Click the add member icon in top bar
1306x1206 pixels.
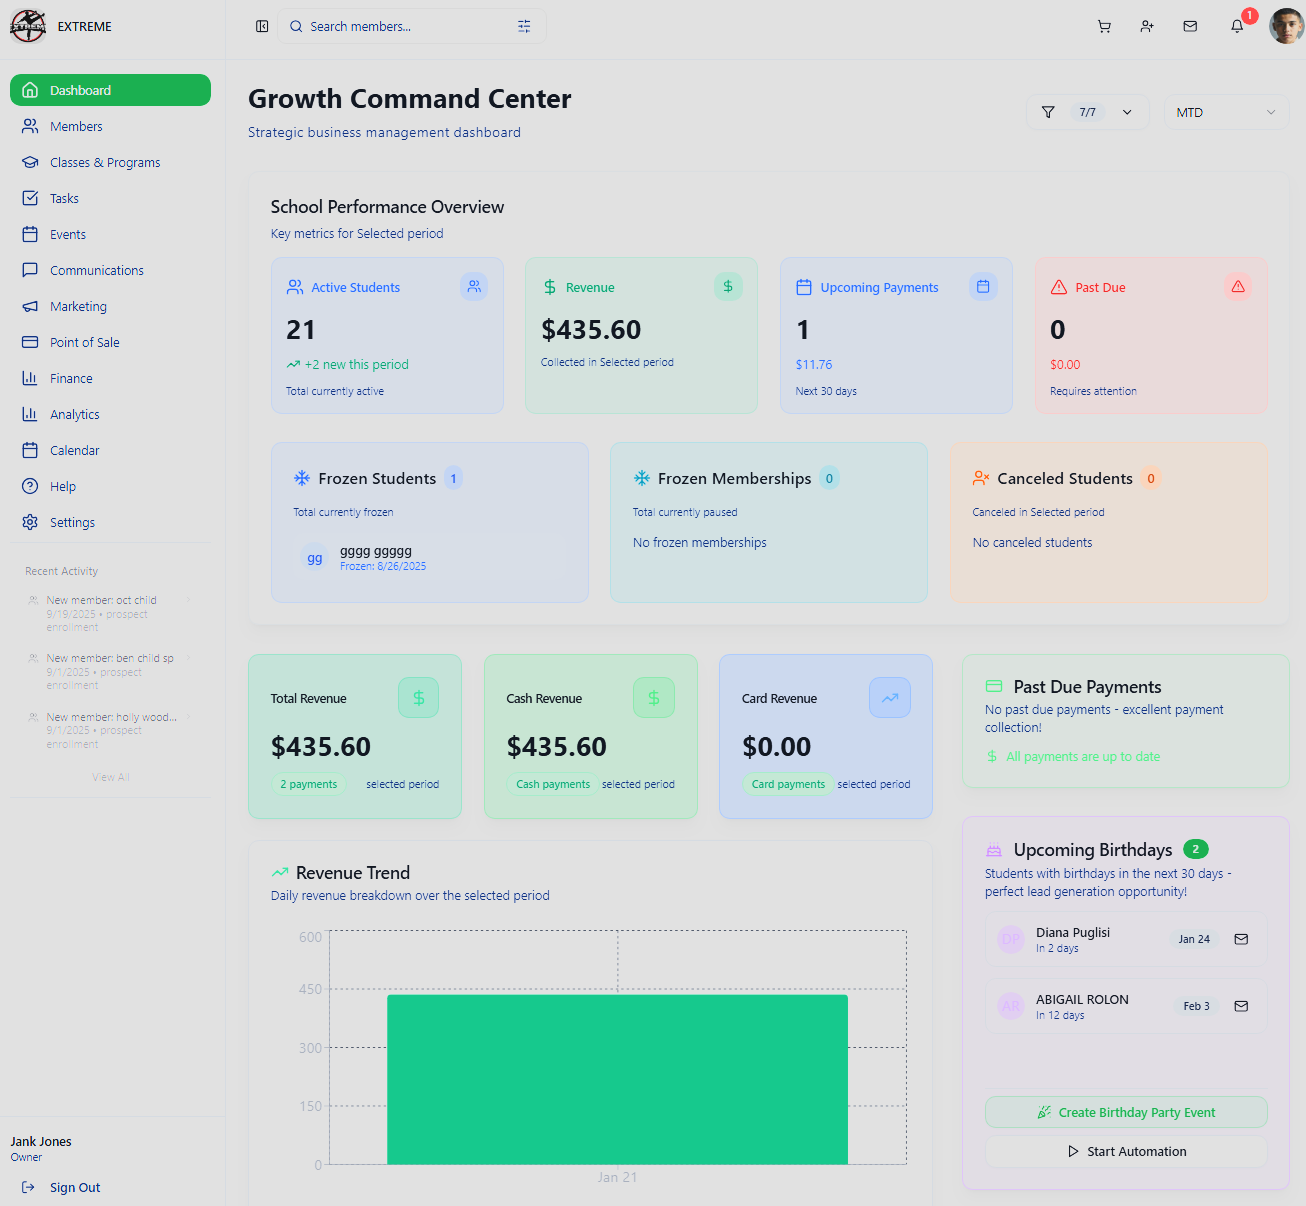click(x=1147, y=26)
